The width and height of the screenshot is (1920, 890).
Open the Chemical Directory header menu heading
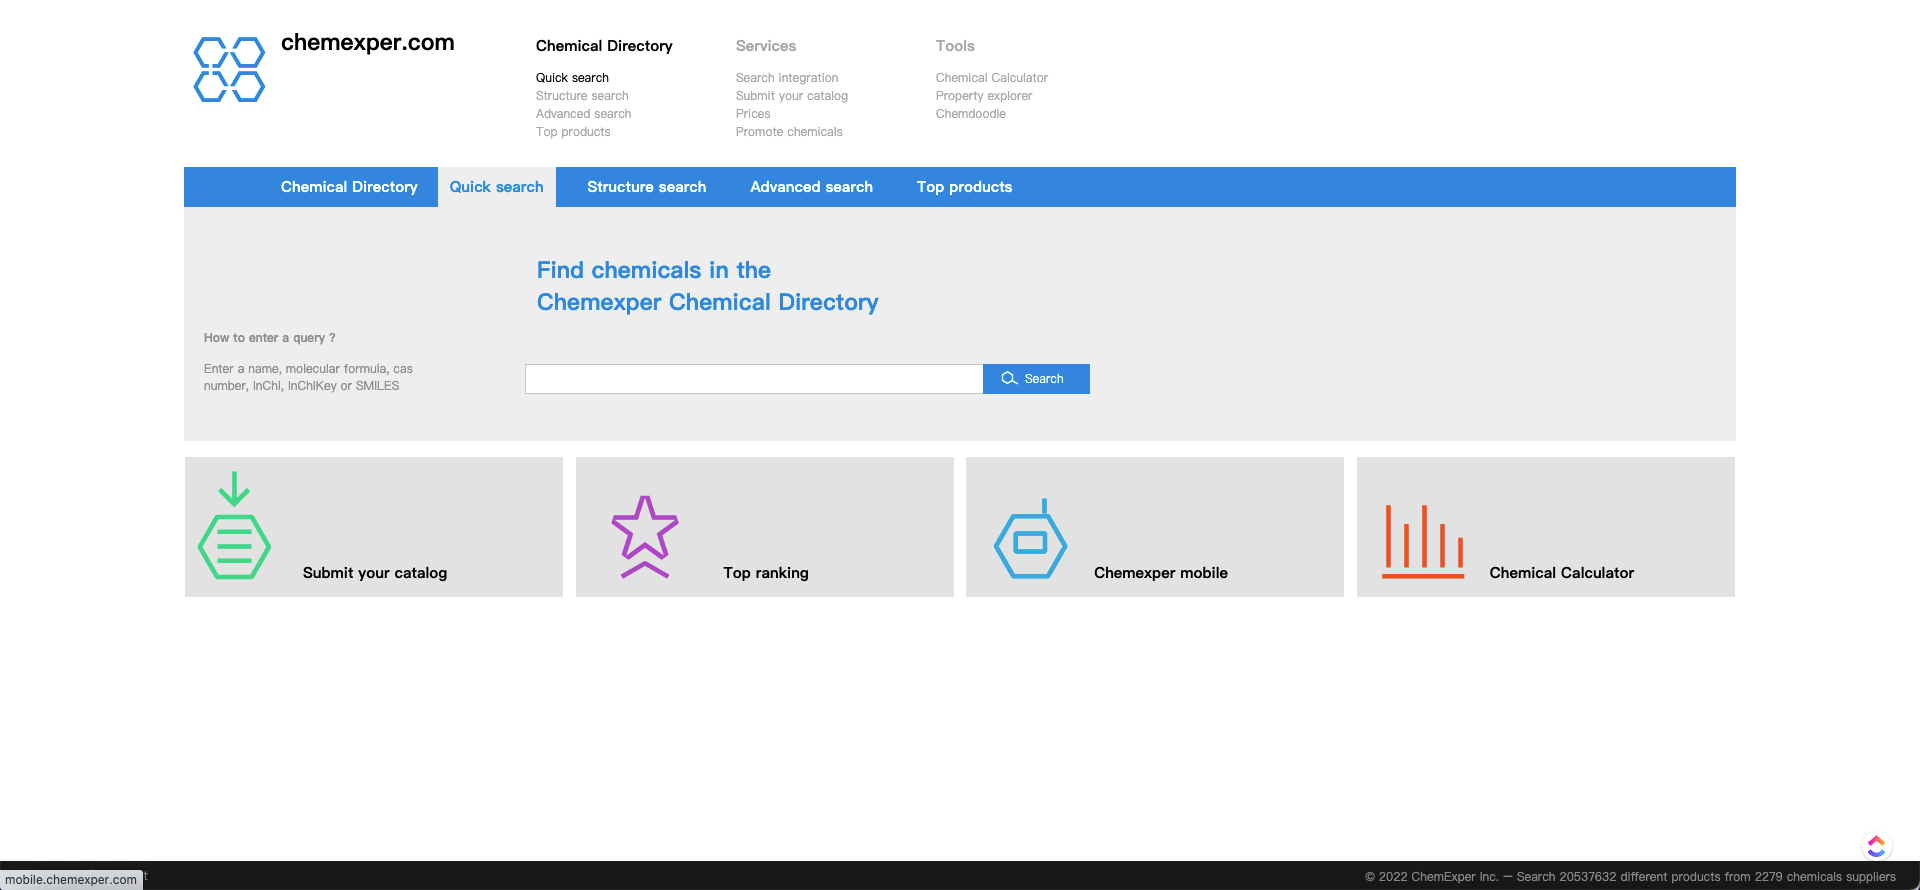604,46
